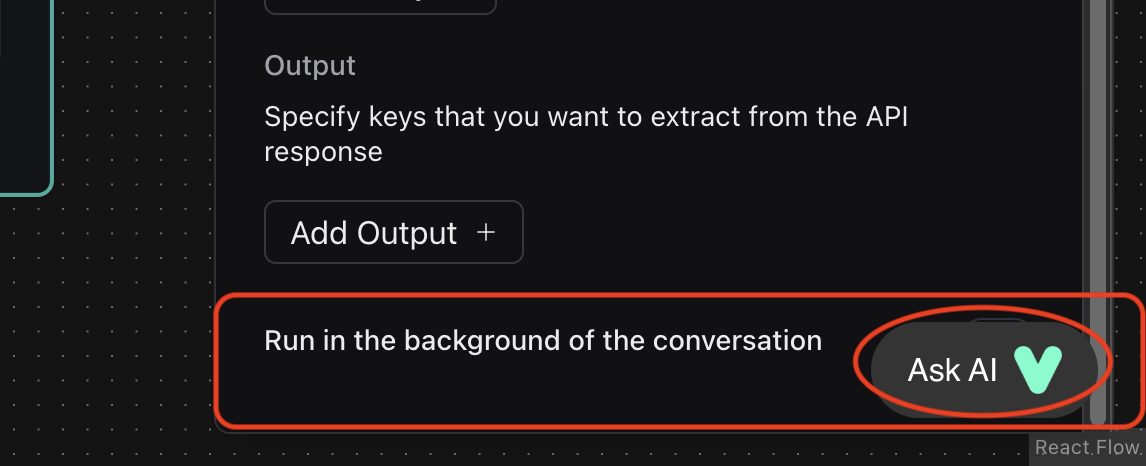Click the word 'response' in description
1146x466 pixels.
click(323, 152)
